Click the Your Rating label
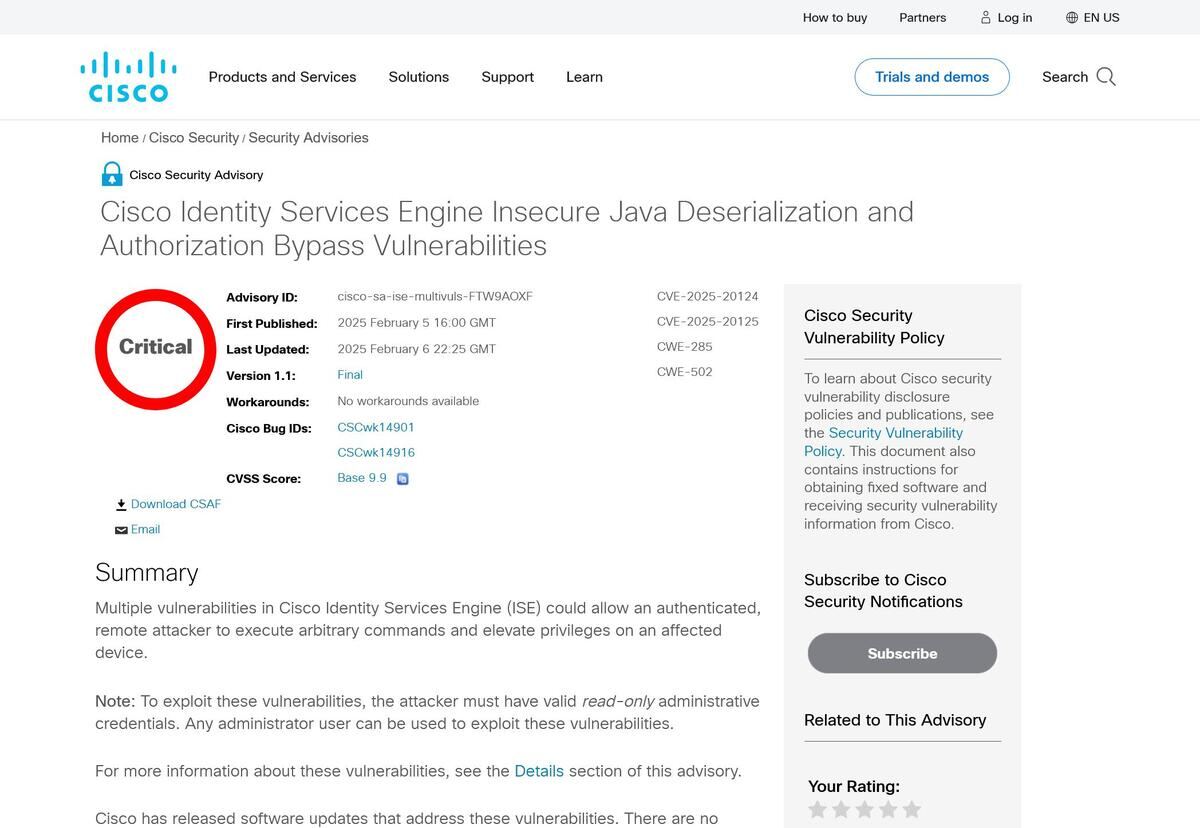The image size is (1200, 828). pos(854,787)
